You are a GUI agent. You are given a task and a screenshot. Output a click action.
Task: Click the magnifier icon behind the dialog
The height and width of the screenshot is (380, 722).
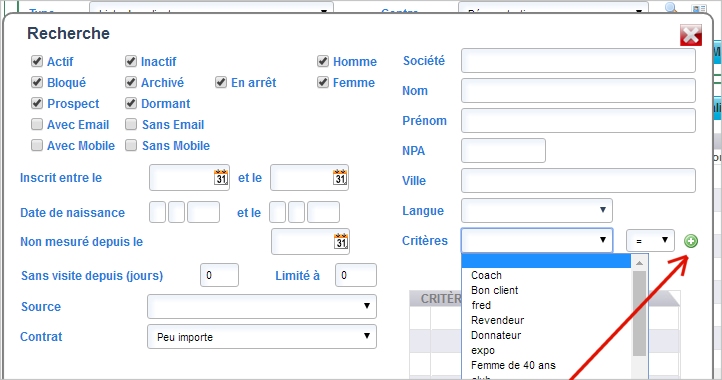point(671,7)
